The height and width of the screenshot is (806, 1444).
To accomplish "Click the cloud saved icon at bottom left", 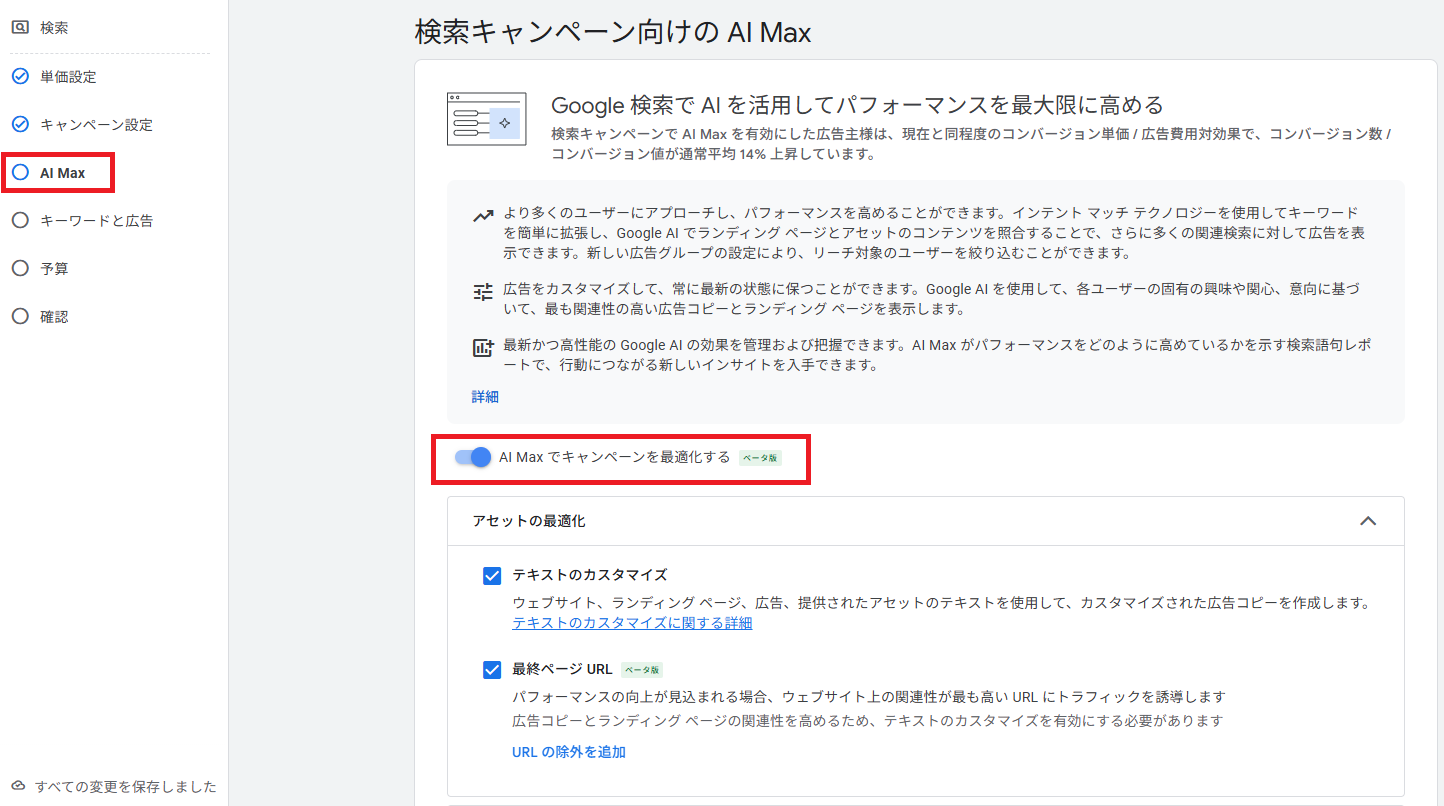I will (18, 786).
